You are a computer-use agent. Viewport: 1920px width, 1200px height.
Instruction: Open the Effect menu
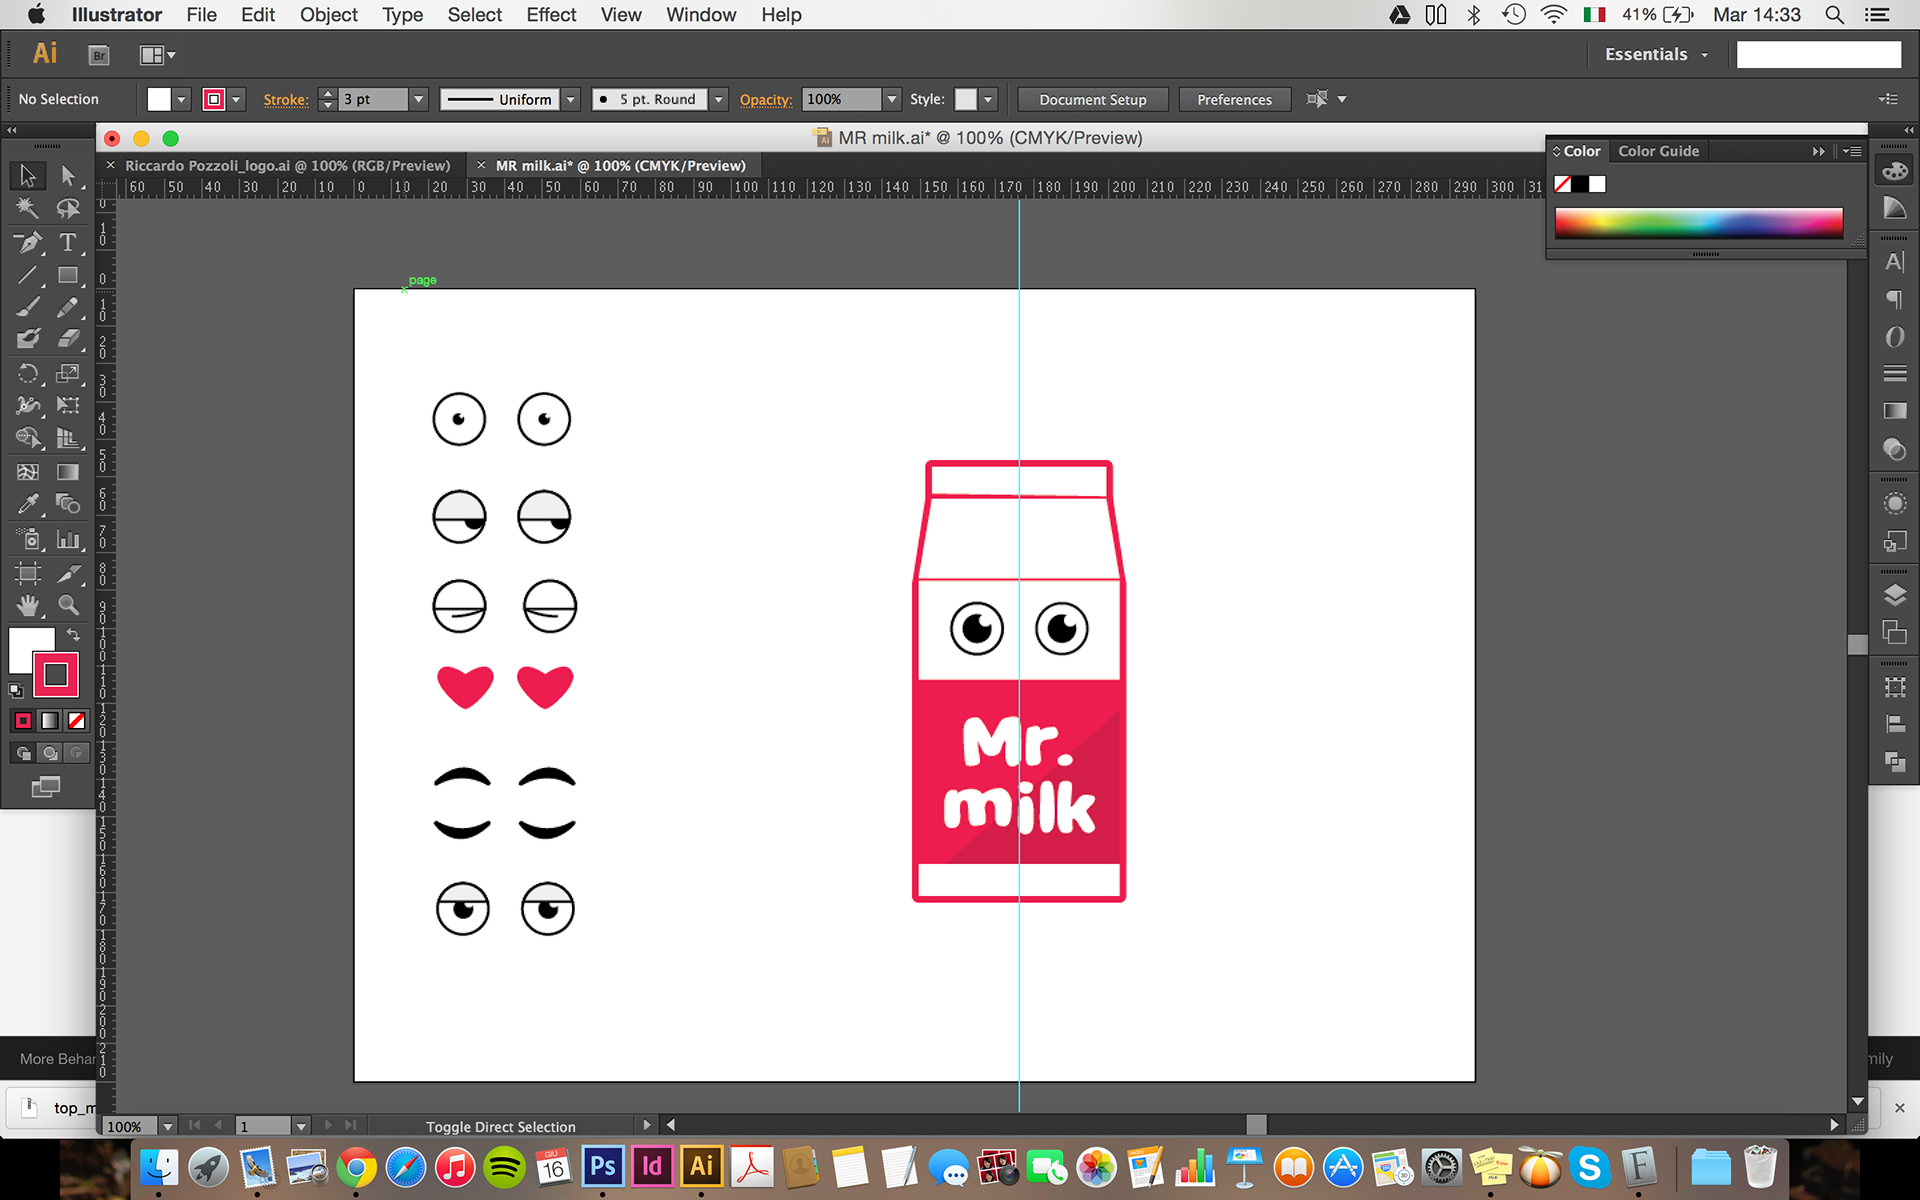coord(551,15)
